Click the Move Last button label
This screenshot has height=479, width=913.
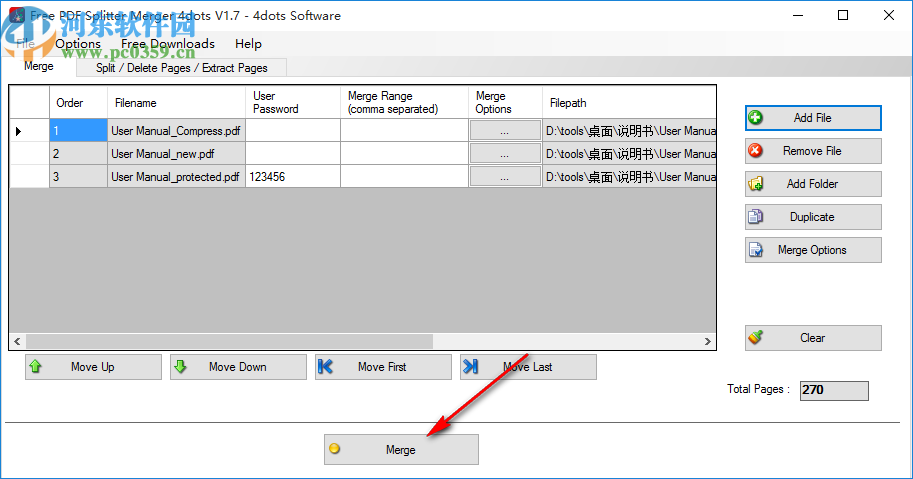(528, 367)
